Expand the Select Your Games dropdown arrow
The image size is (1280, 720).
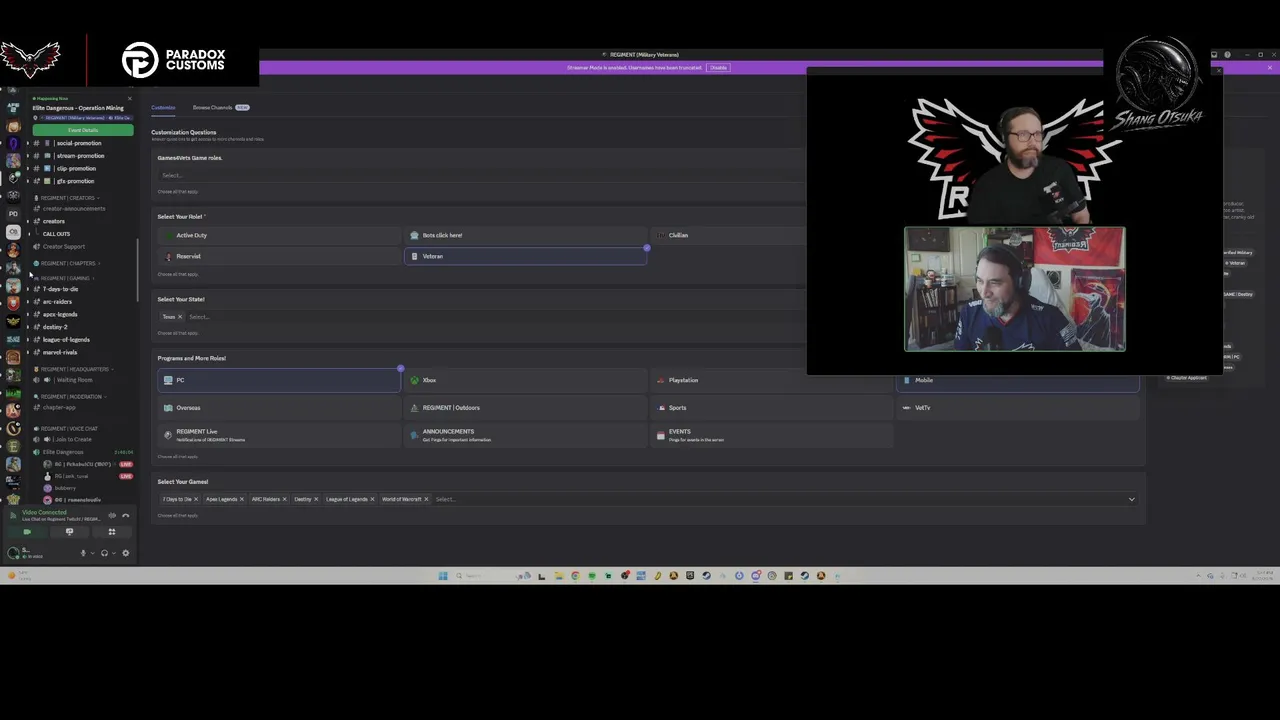(1132, 499)
